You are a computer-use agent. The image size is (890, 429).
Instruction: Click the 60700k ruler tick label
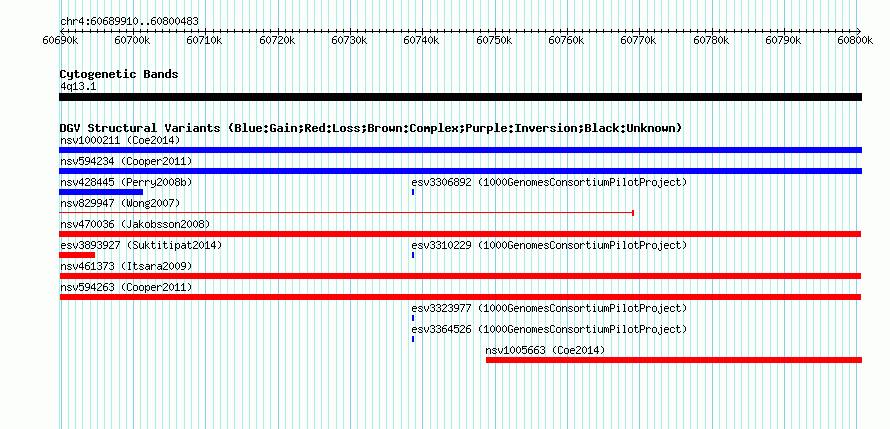coord(132,40)
